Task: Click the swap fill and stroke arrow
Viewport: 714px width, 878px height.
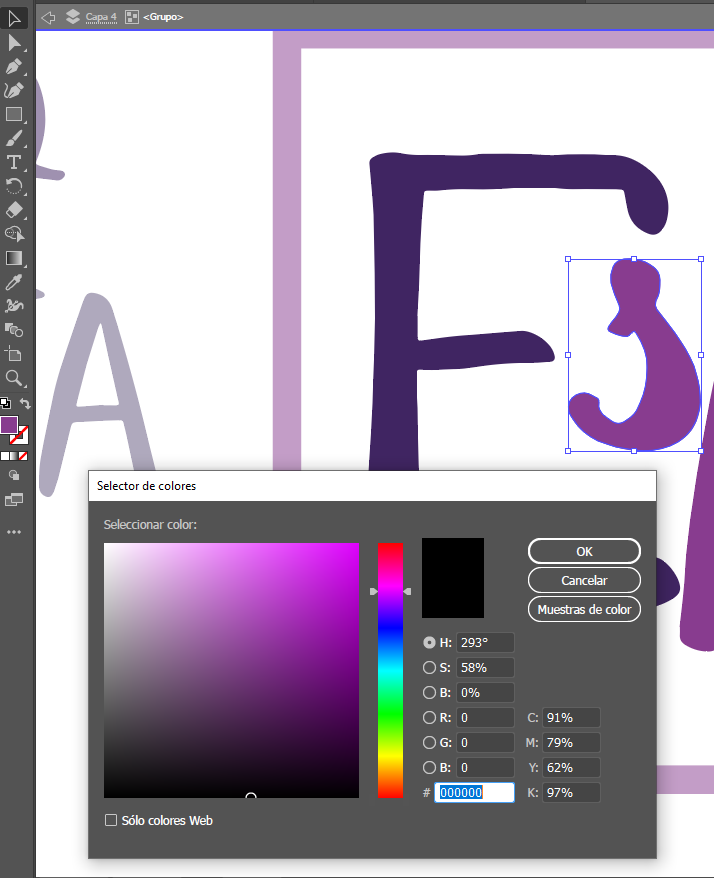Action: coord(26,404)
